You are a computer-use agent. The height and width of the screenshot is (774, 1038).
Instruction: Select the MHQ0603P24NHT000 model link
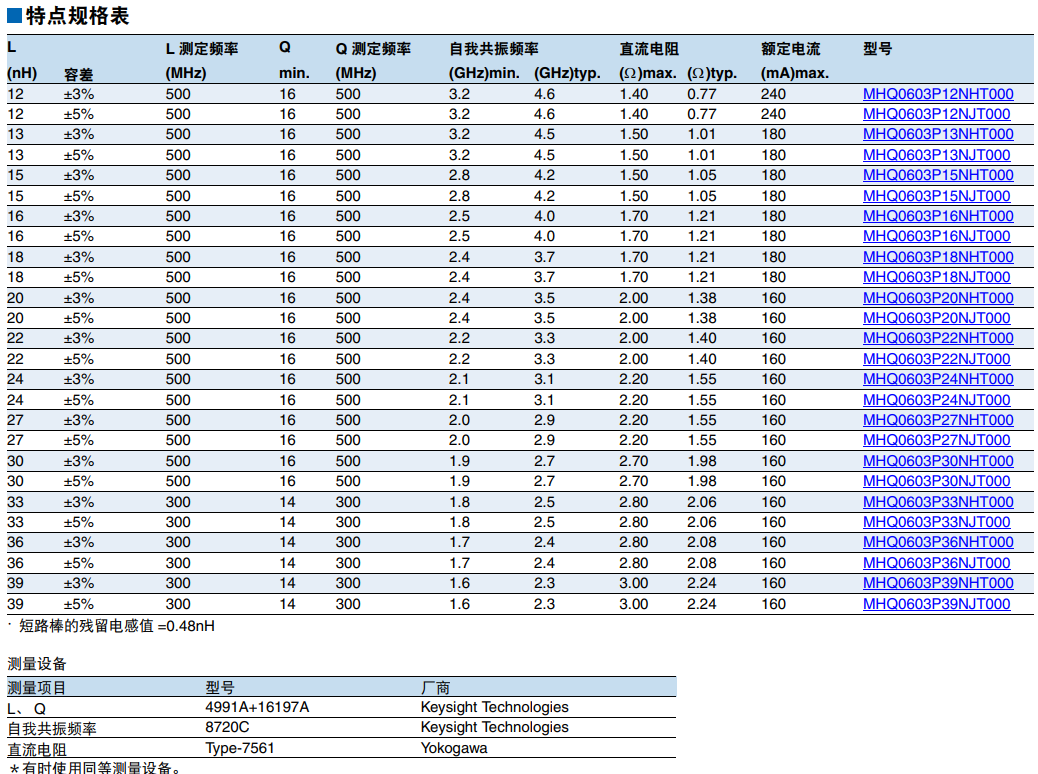(938, 379)
